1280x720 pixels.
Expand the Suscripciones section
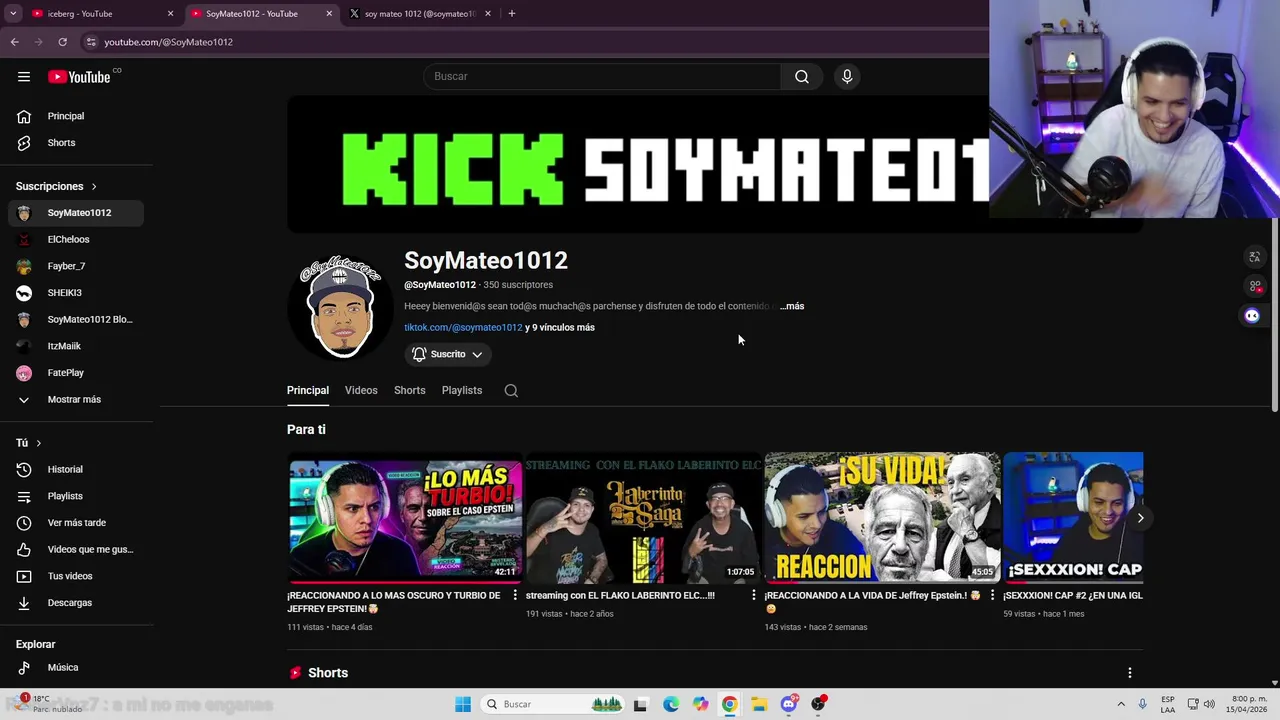click(x=56, y=186)
